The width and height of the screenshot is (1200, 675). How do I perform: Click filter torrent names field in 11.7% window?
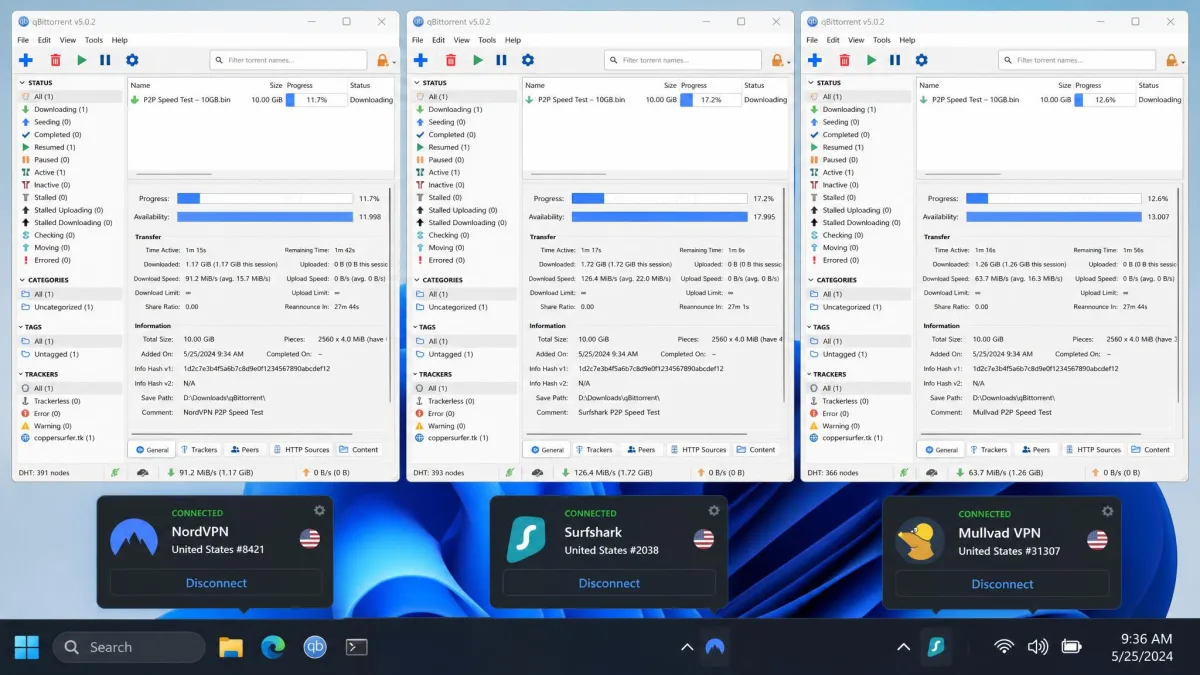coord(290,60)
